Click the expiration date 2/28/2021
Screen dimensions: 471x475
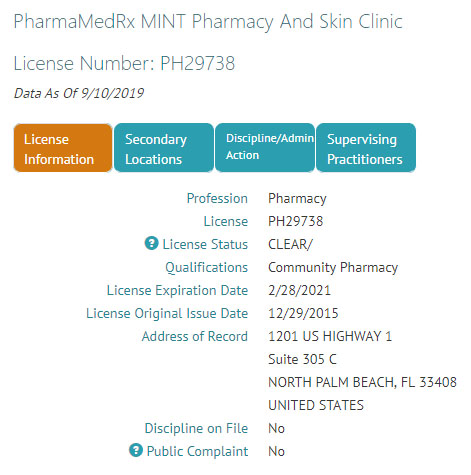299,290
